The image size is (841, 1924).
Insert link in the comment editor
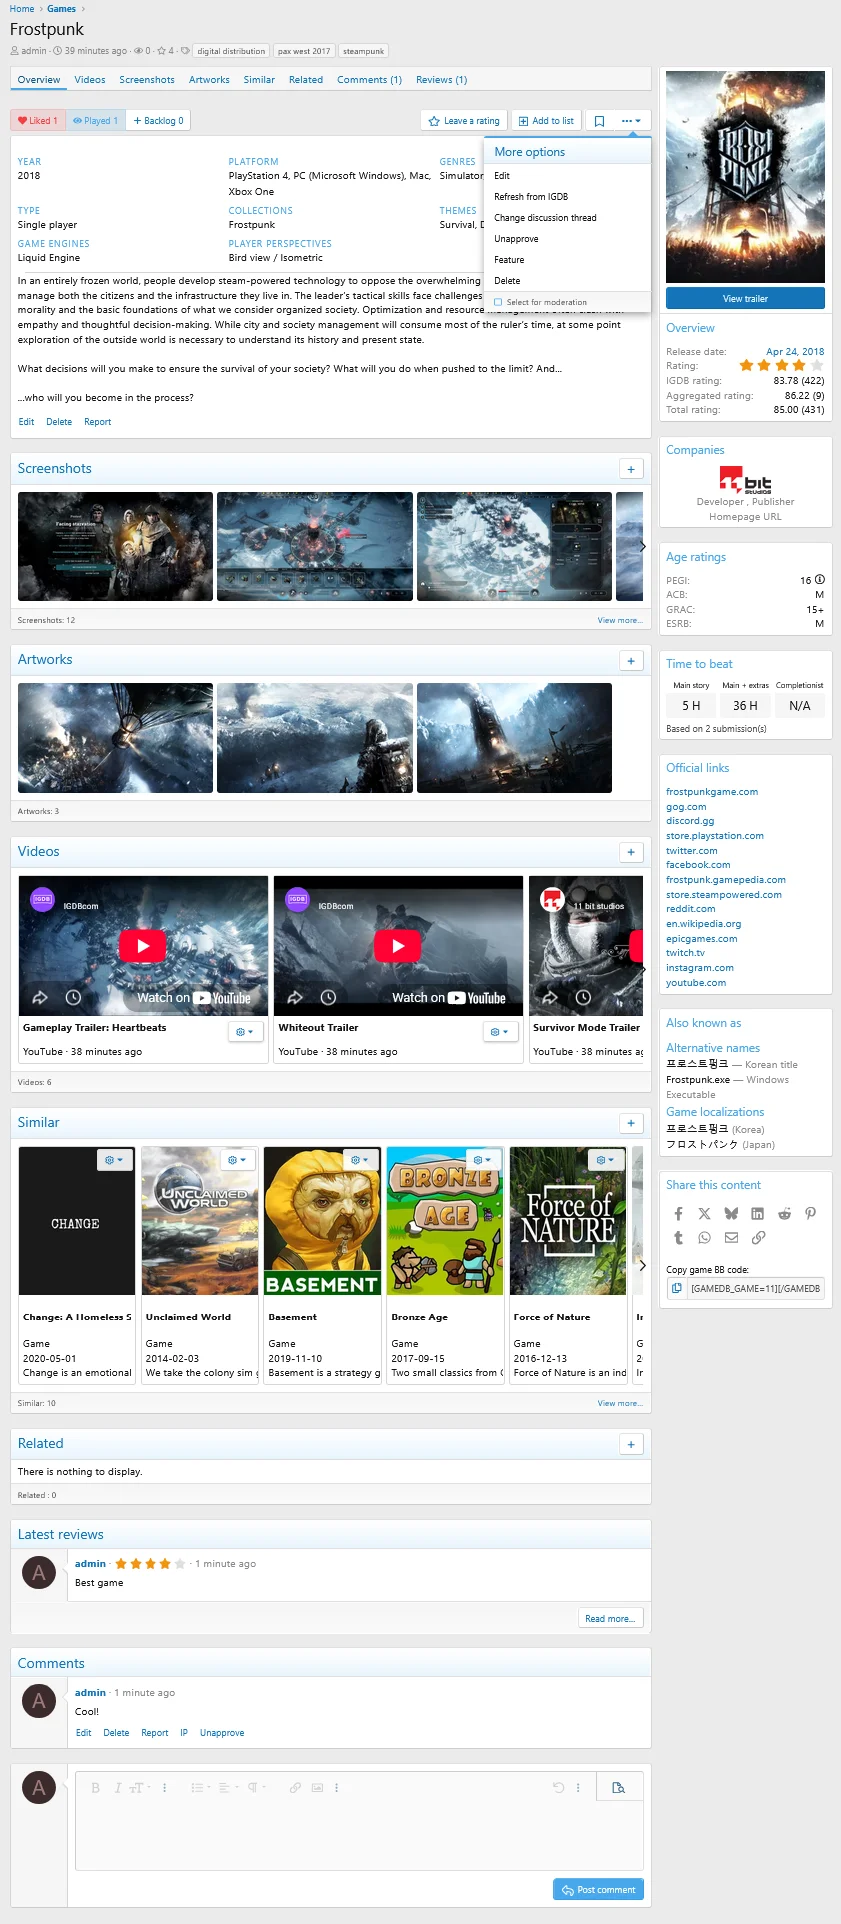click(295, 1787)
